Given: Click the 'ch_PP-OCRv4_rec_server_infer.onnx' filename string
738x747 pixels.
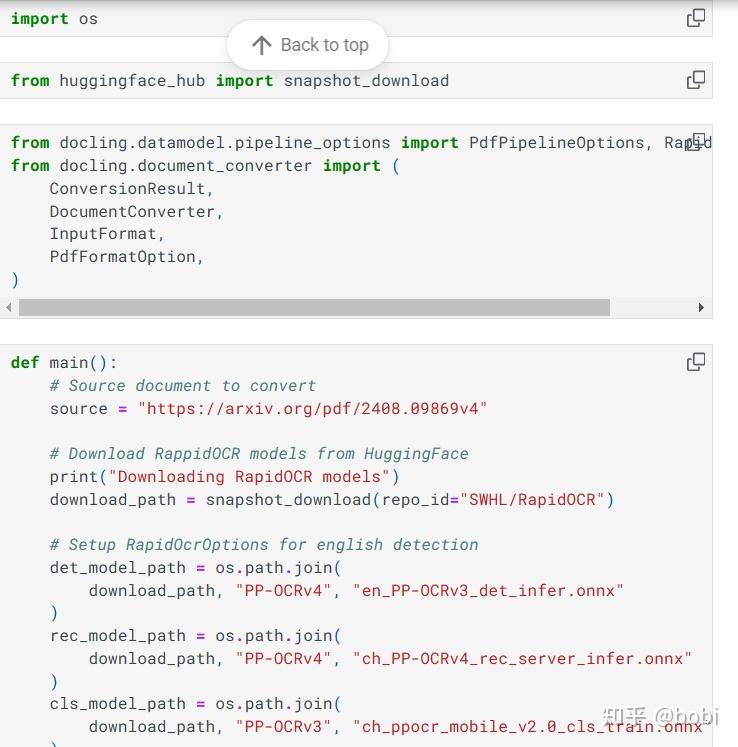Looking at the screenshot, I should 522,658.
